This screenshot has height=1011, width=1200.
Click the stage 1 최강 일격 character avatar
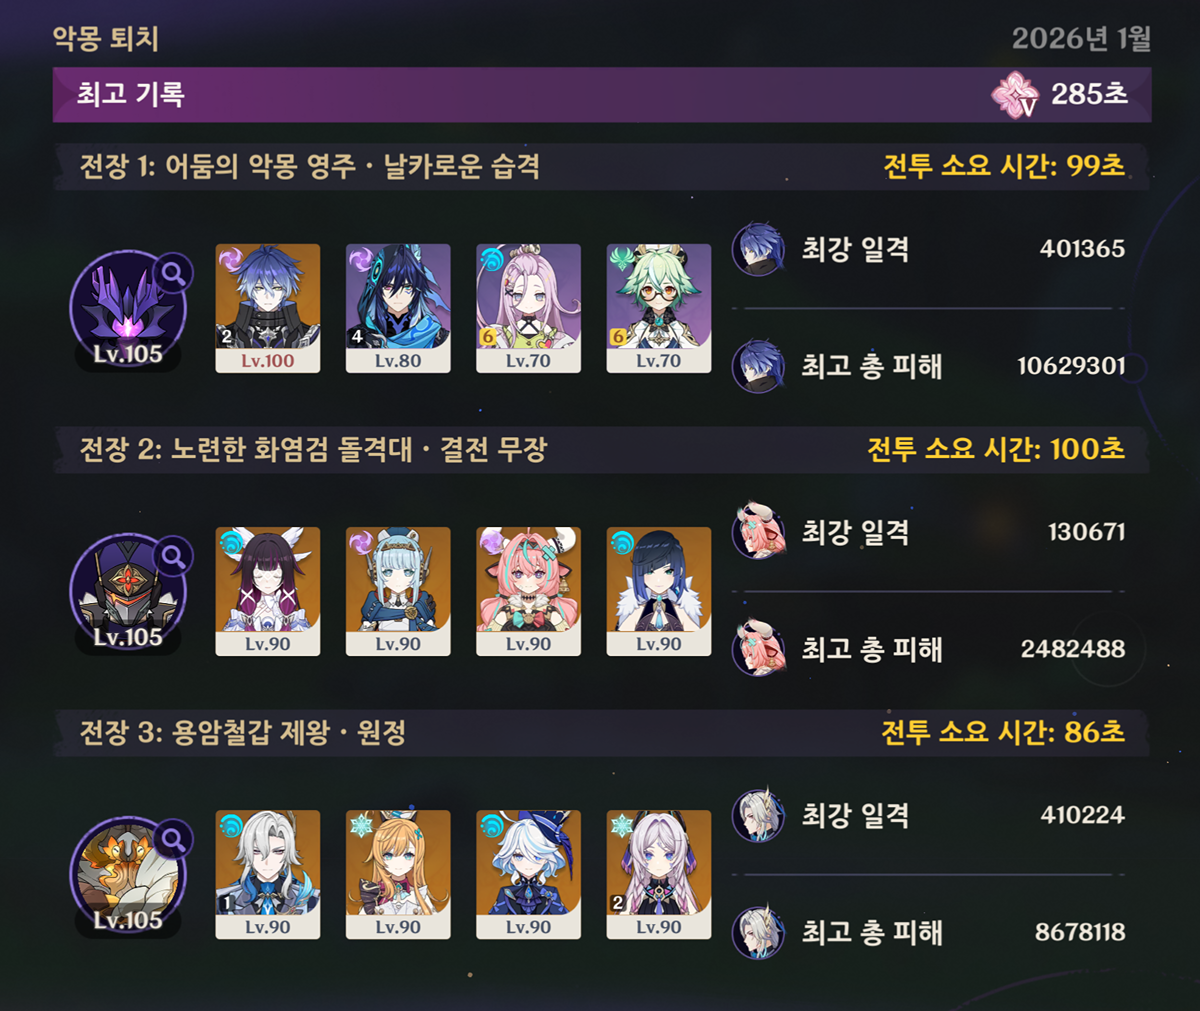pyautogui.click(x=758, y=249)
